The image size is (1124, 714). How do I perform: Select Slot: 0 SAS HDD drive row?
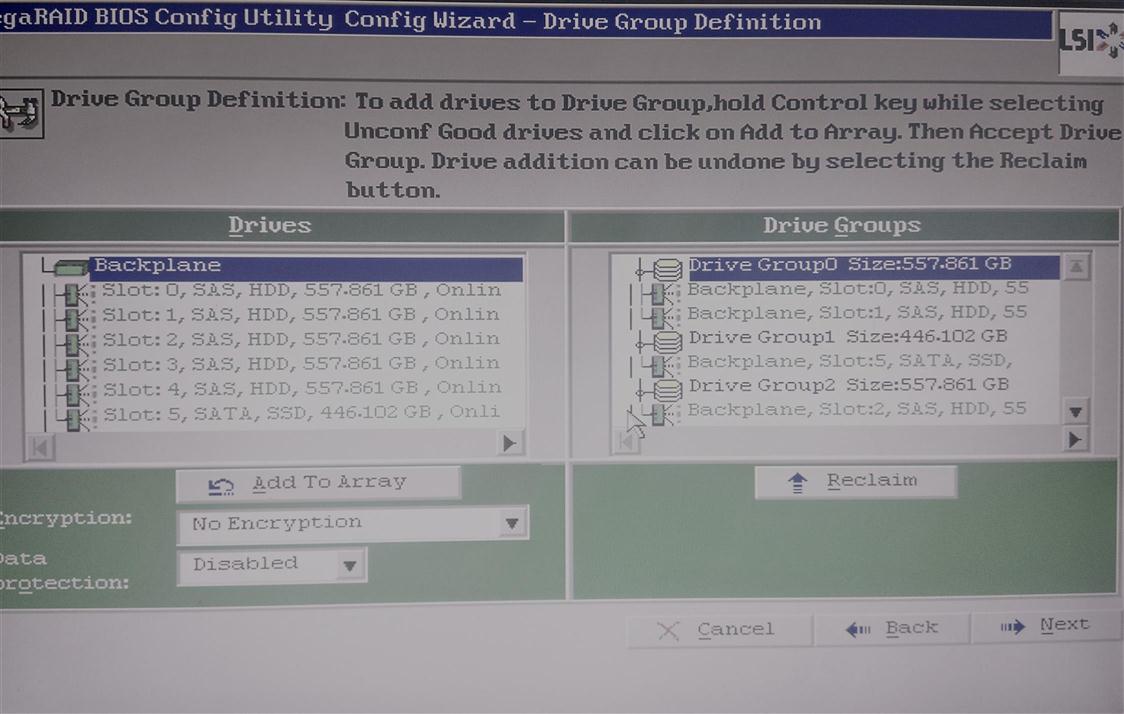click(x=301, y=290)
